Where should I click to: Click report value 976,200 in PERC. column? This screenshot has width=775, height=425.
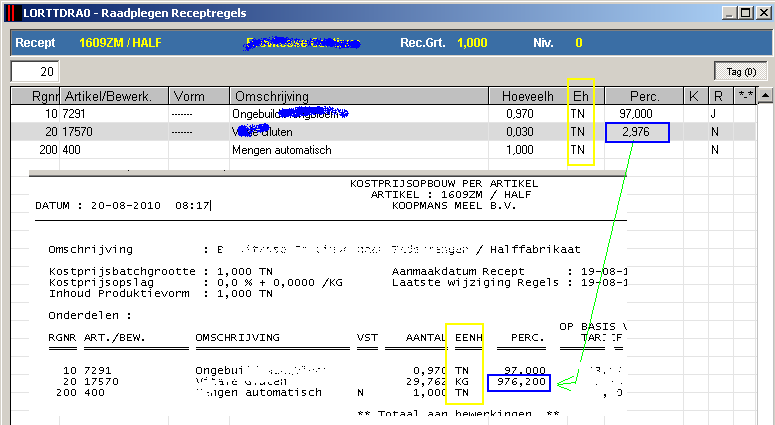521,382
